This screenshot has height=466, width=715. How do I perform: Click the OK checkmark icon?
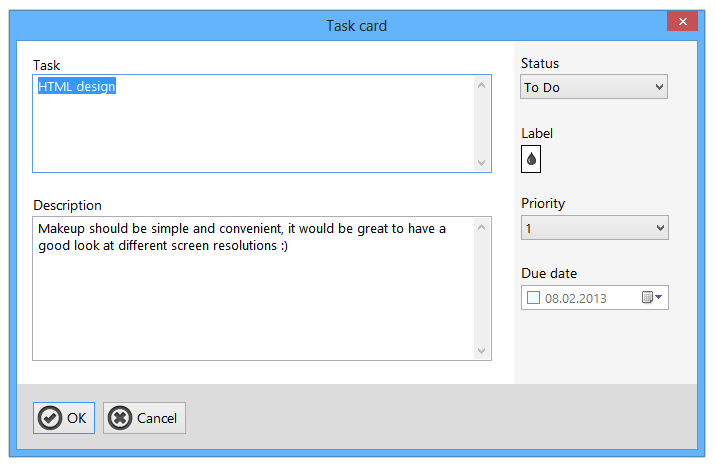(x=50, y=418)
